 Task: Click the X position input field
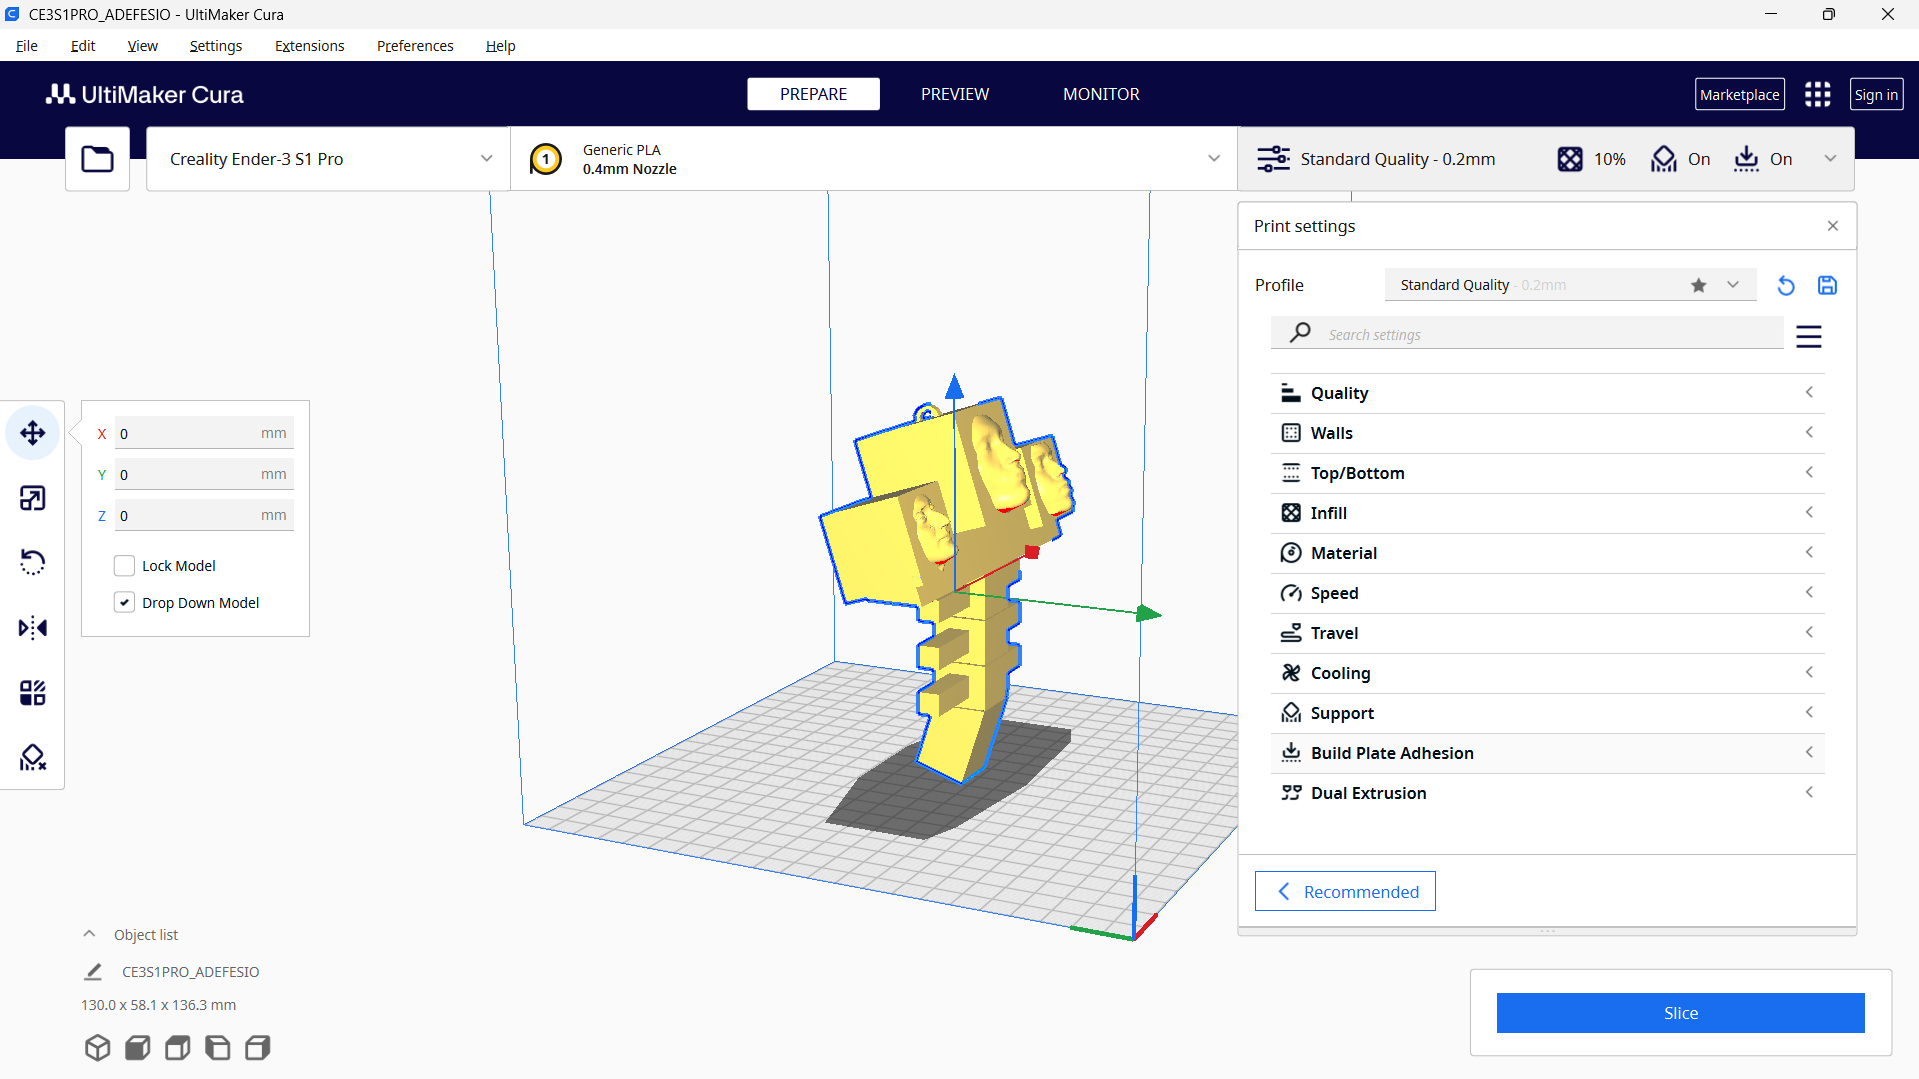204,434
